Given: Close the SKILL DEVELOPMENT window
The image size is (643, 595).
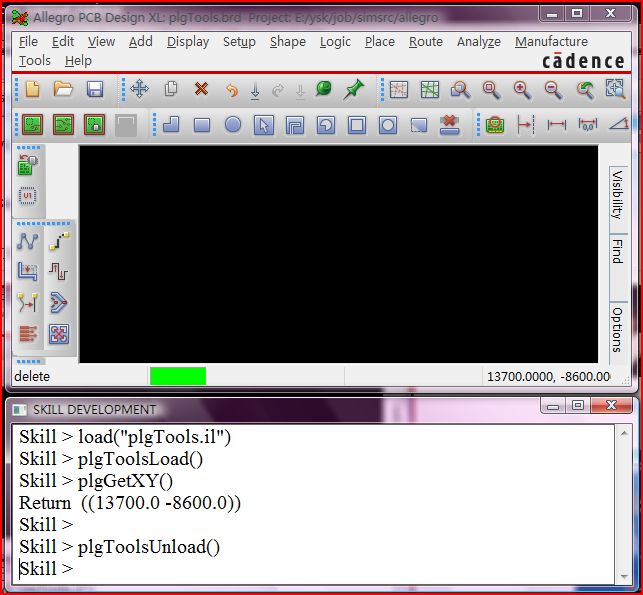Looking at the screenshot, I should click(x=611, y=406).
